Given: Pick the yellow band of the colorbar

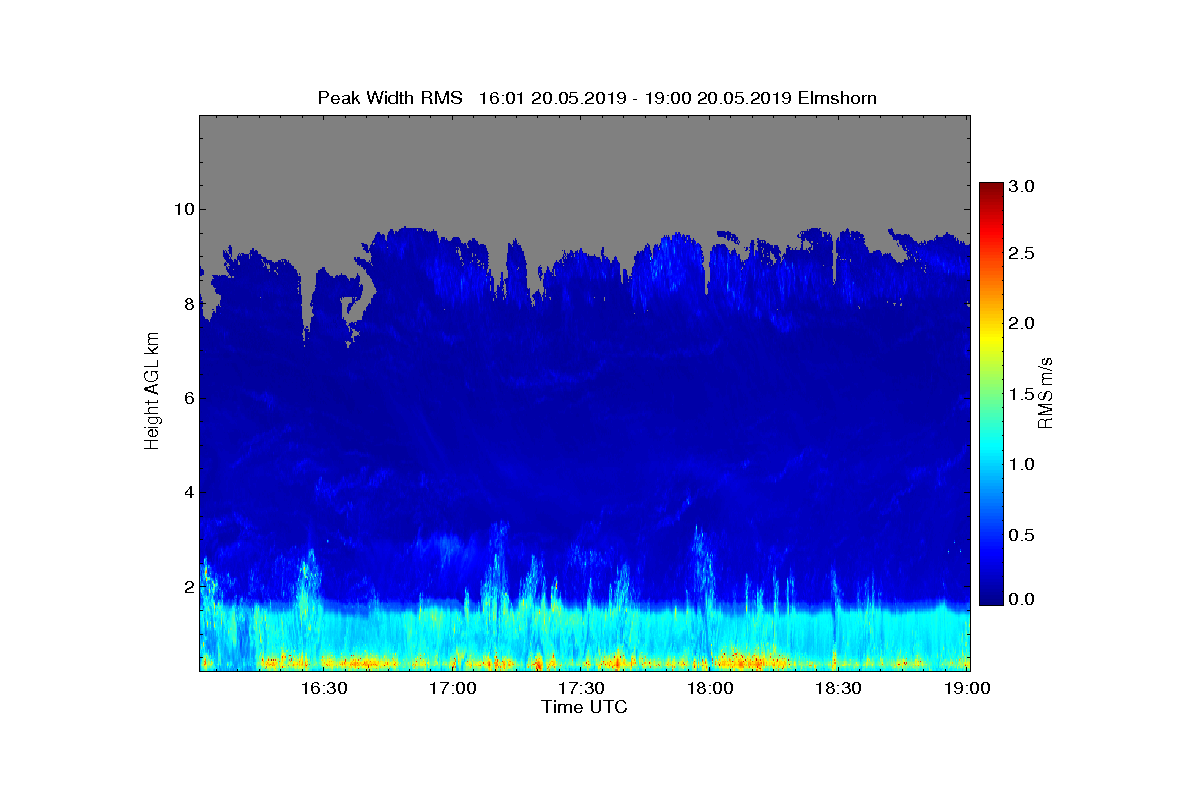Looking at the screenshot, I should (991, 340).
